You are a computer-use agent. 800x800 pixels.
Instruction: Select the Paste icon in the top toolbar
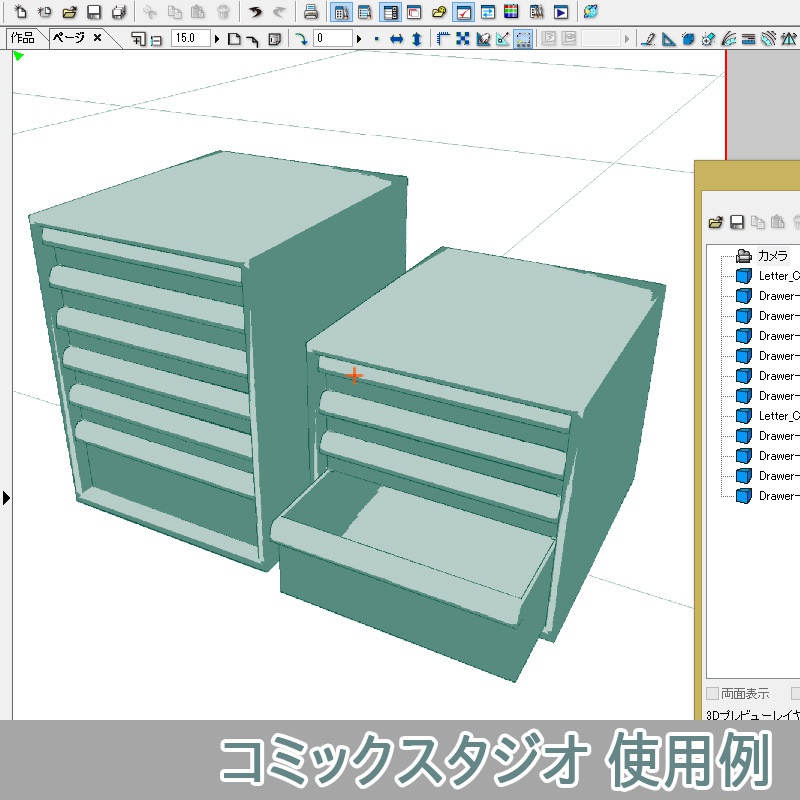point(199,11)
